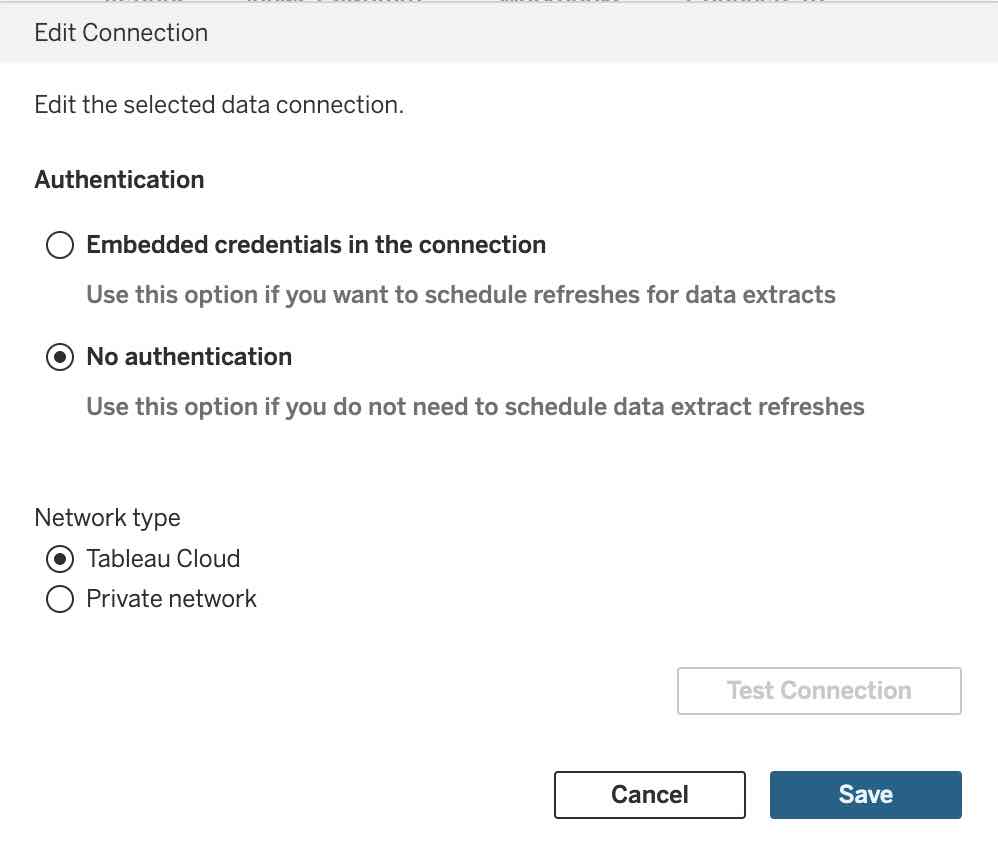Click the clipped column headers above the dialog
Image resolution: width=998 pixels, height=842 pixels.
465,1
